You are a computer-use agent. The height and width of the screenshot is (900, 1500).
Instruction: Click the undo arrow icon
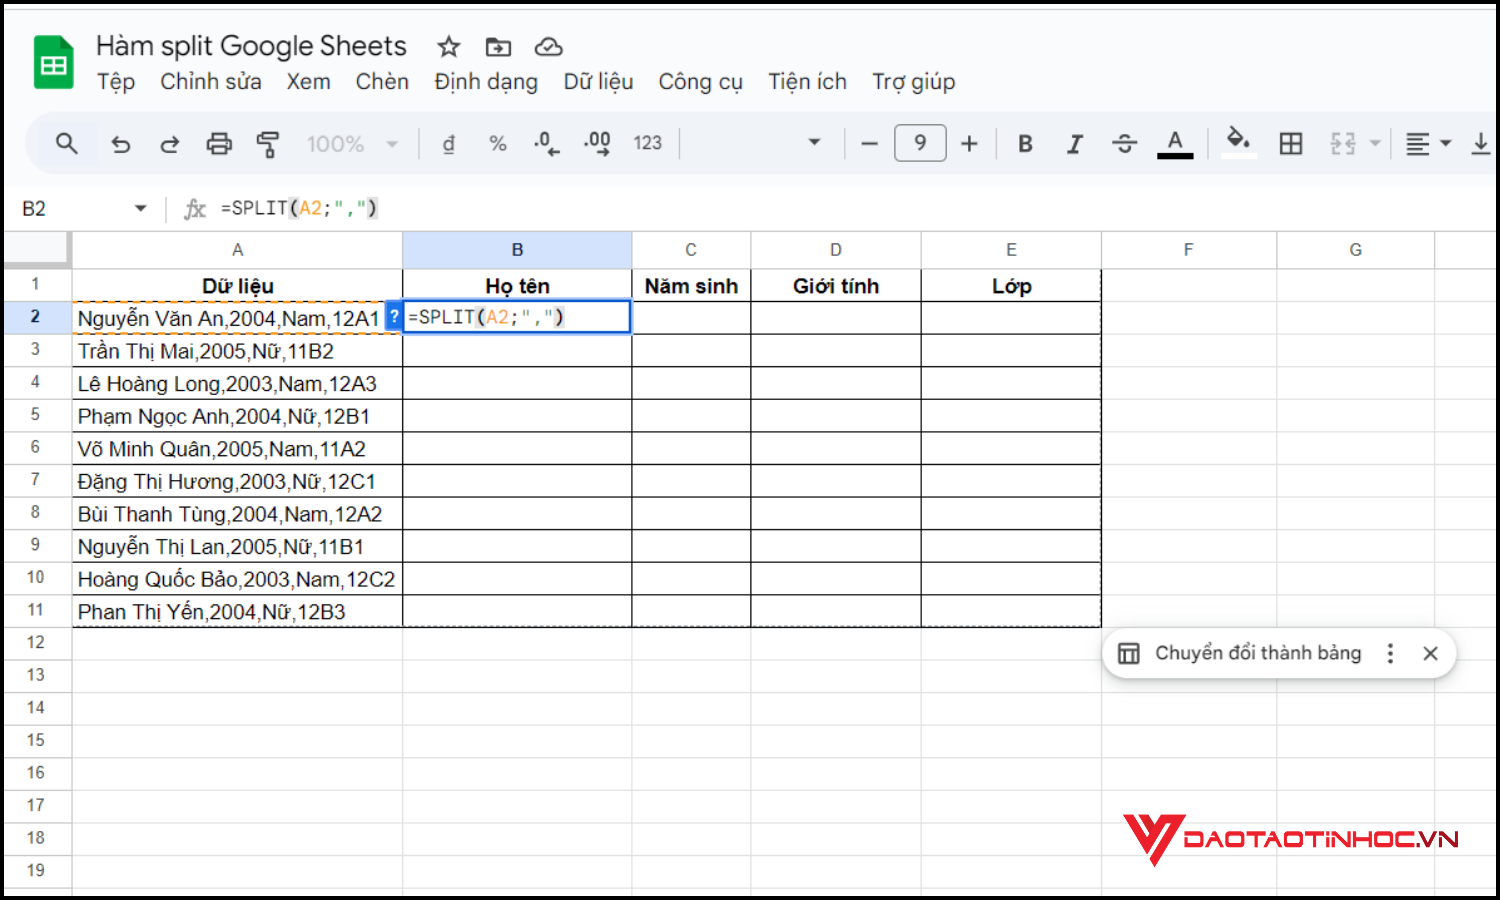[x=121, y=144]
